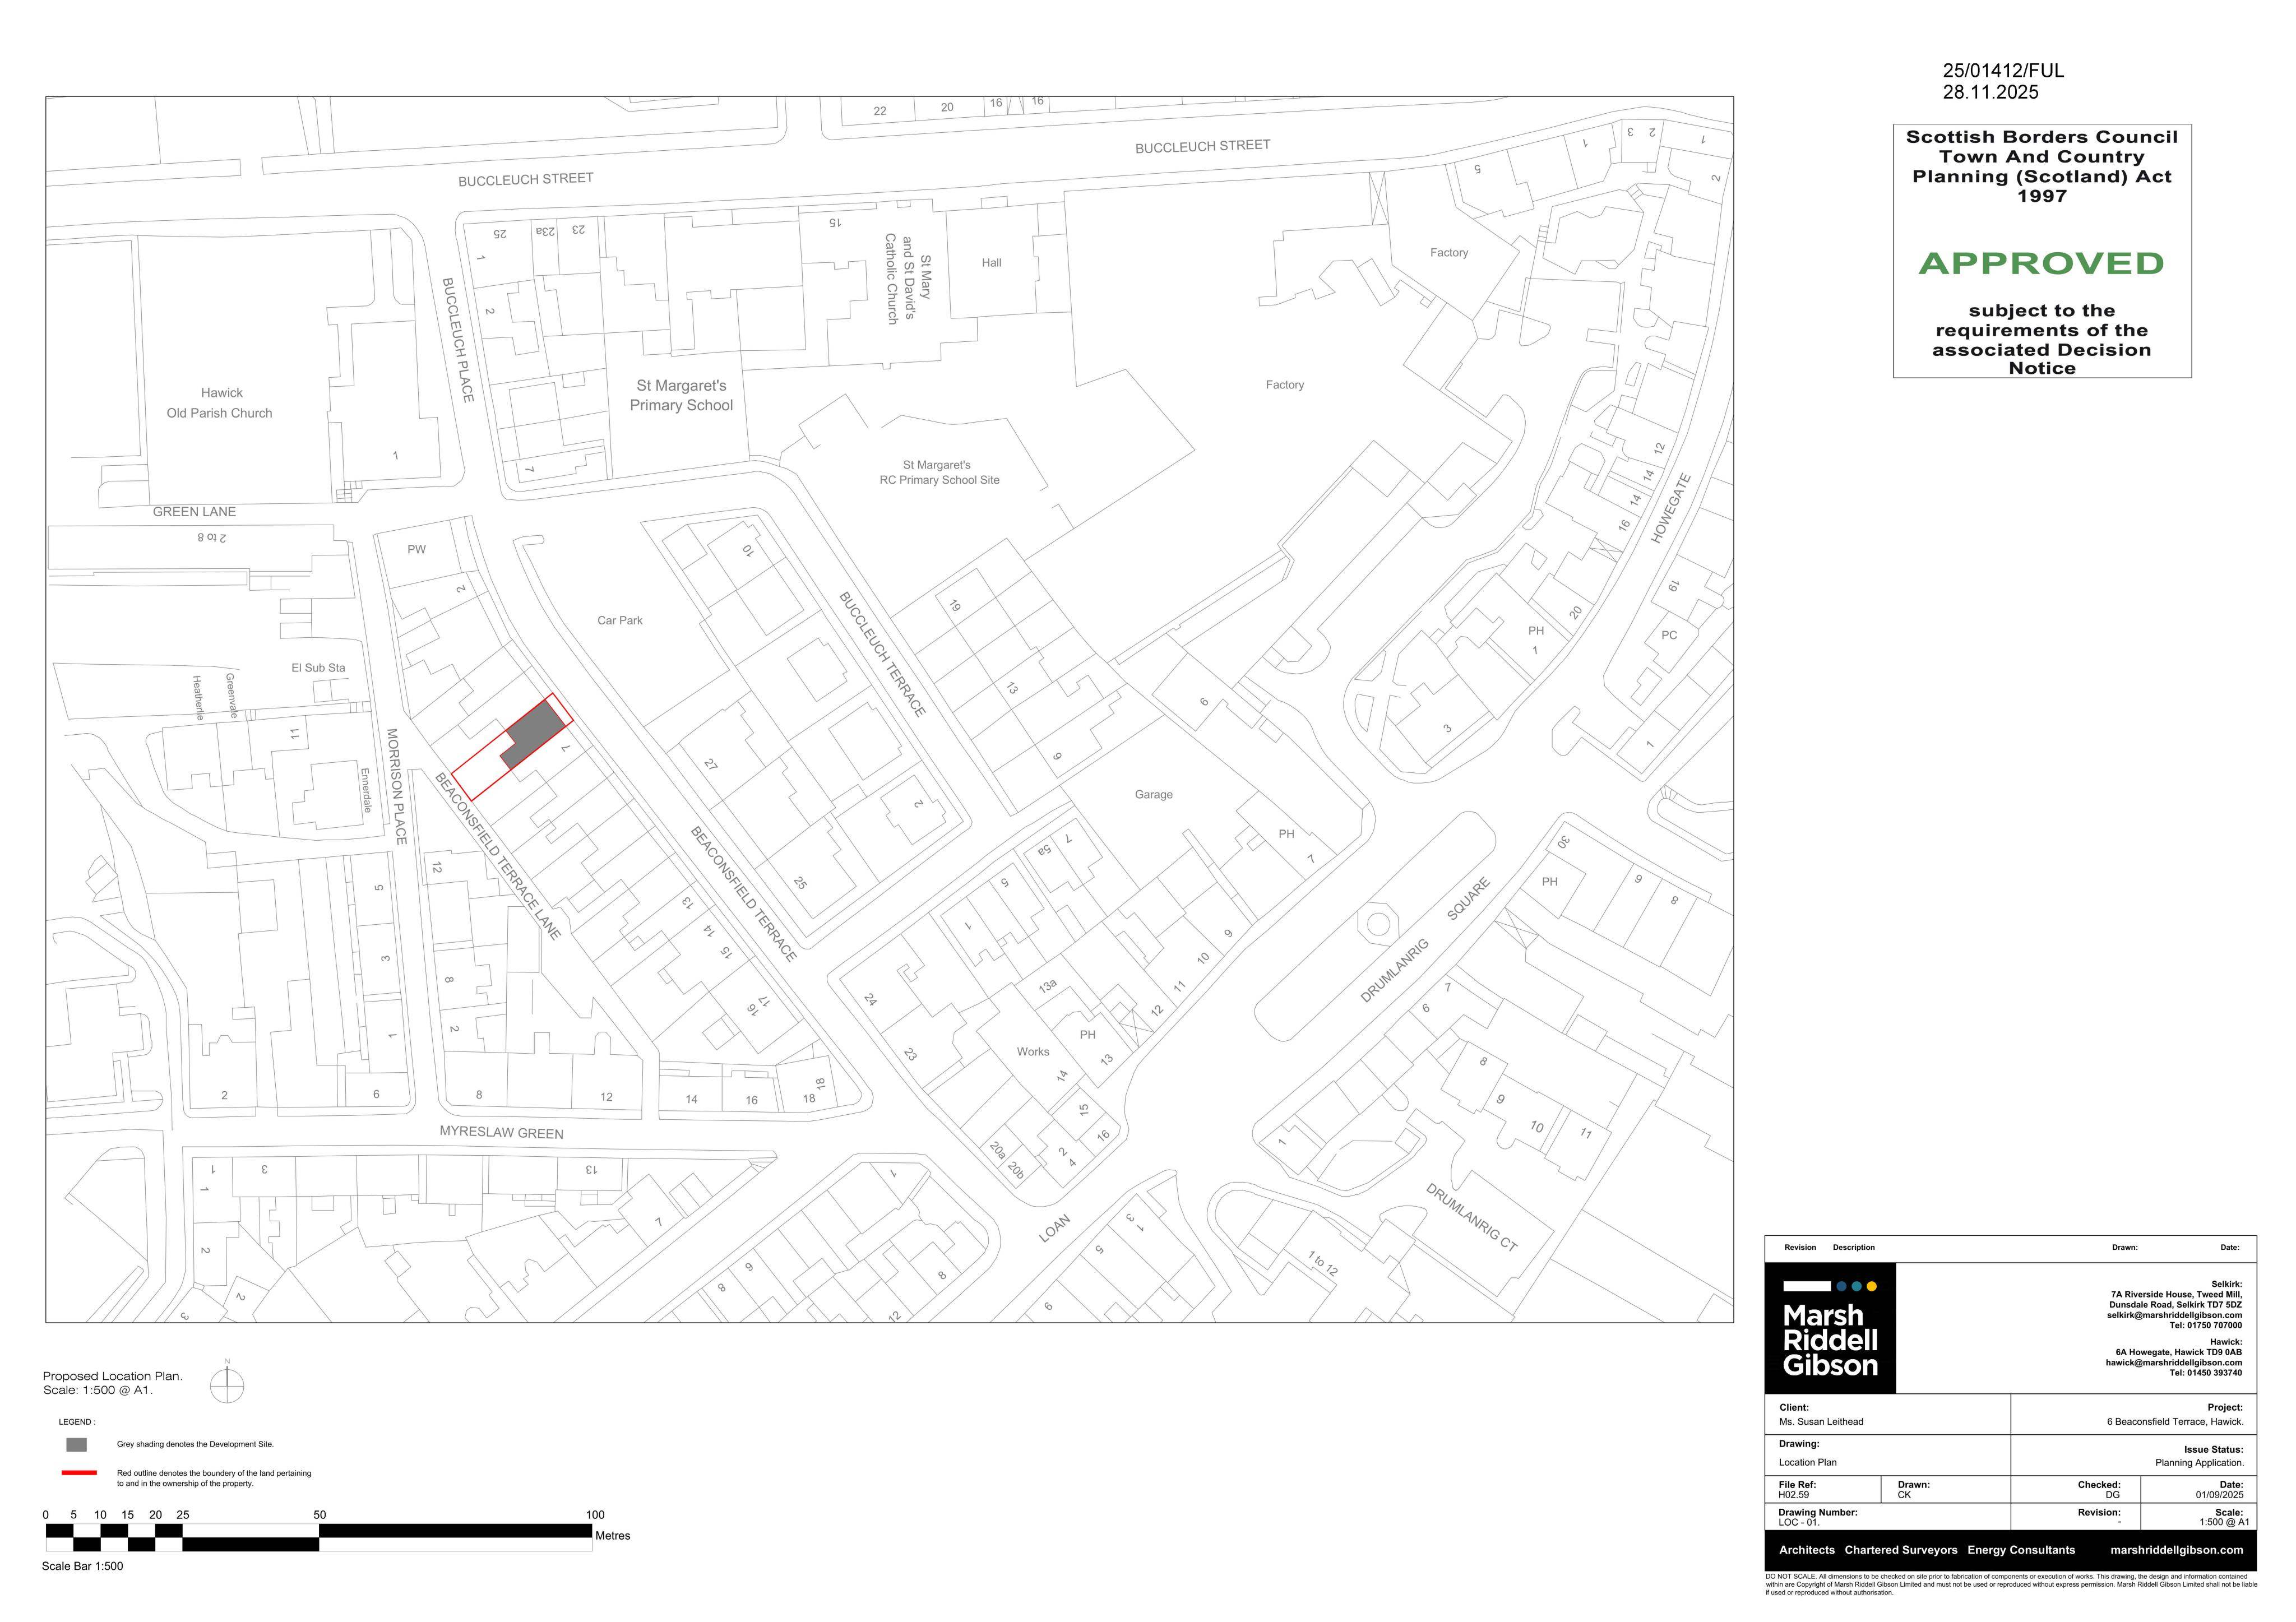Screen dimensions: 2296x1622
Task: Click the Proposed Location Plan title
Action: (x=112, y=1376)
